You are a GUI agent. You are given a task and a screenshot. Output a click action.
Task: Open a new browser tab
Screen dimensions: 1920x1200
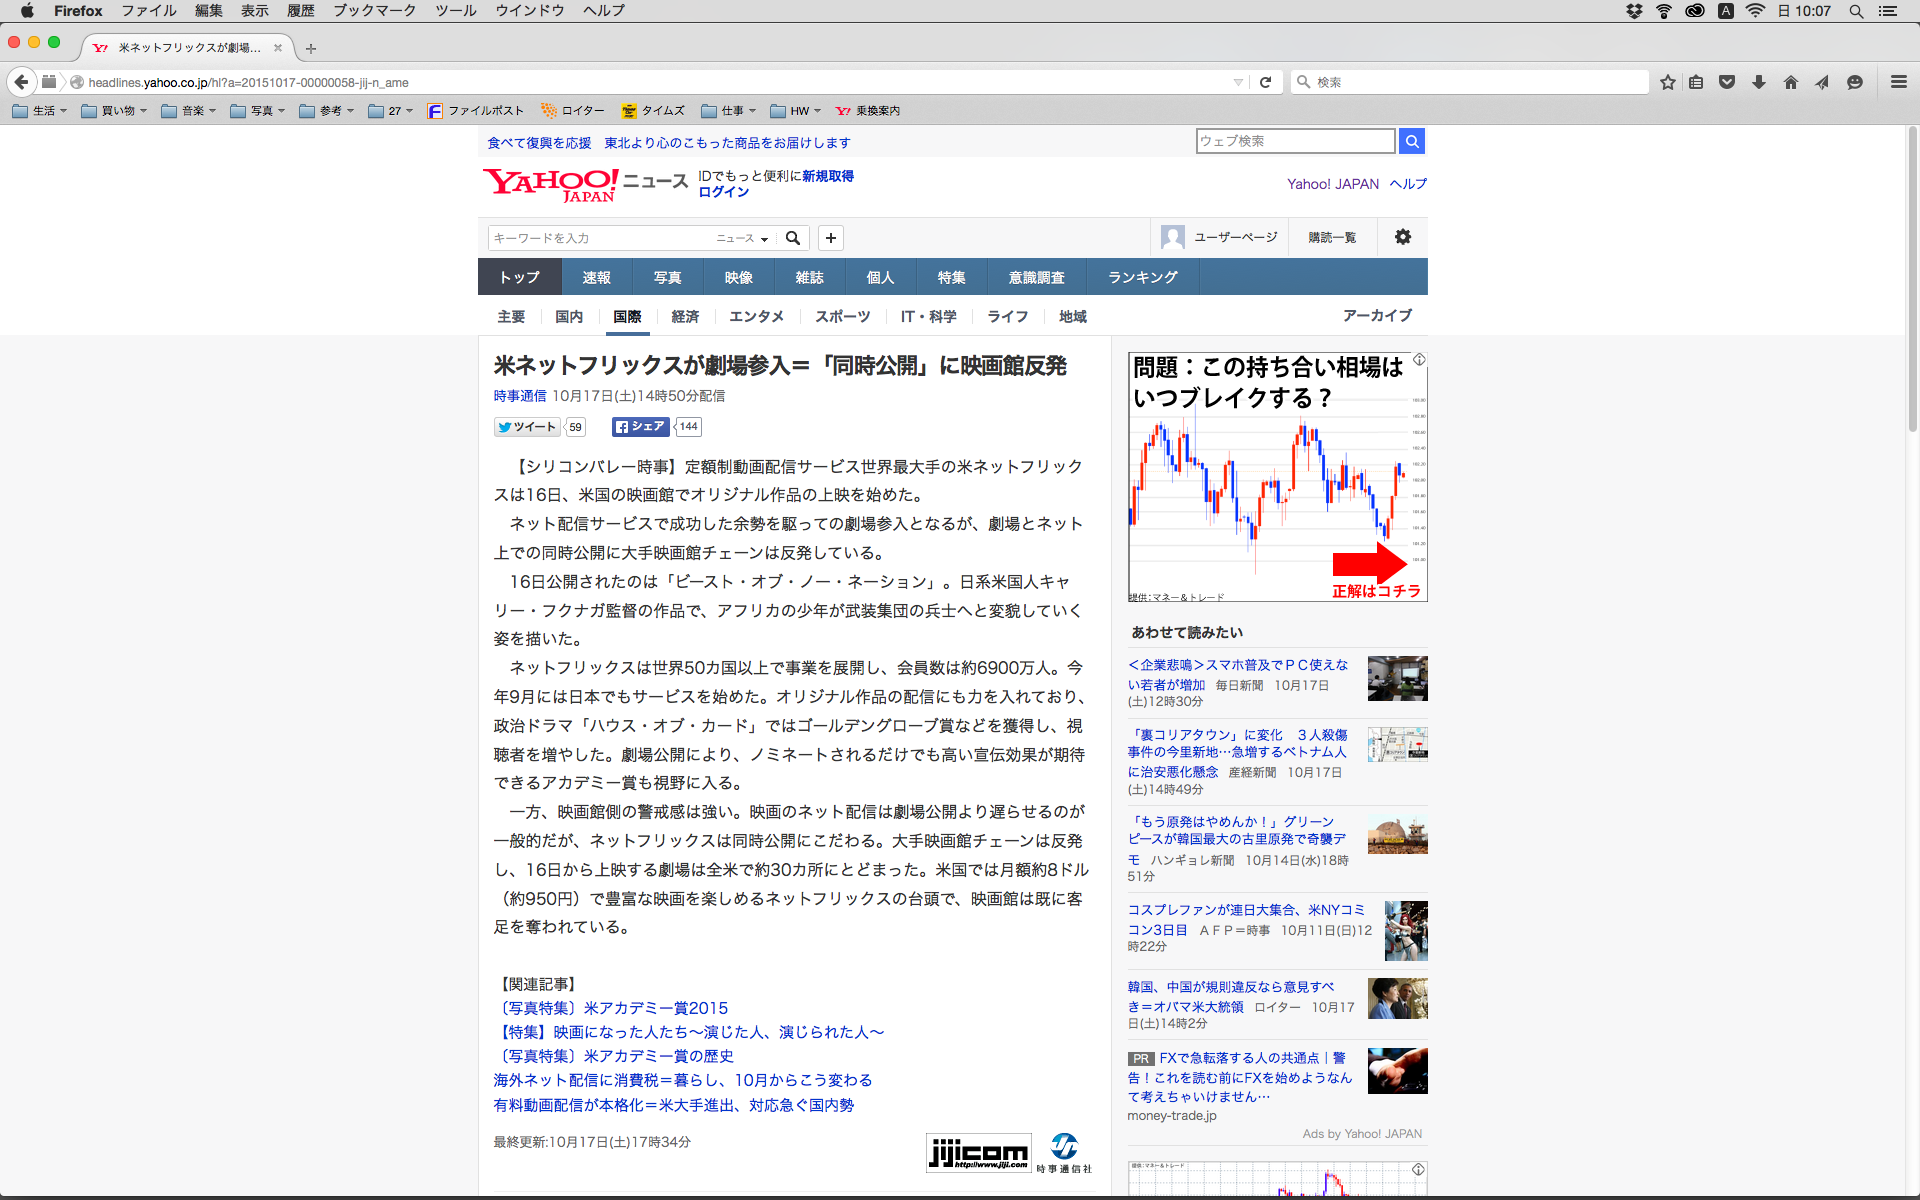311,48
